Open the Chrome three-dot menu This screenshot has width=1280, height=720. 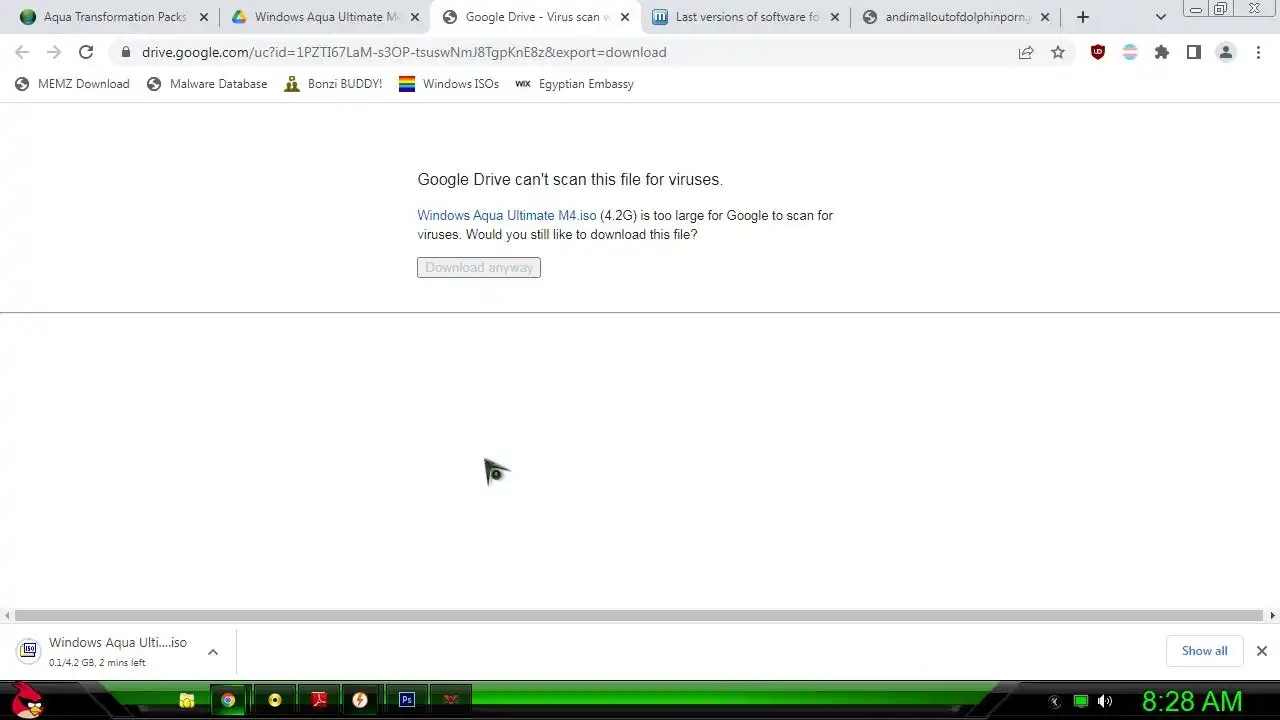tap(1258, 52)
